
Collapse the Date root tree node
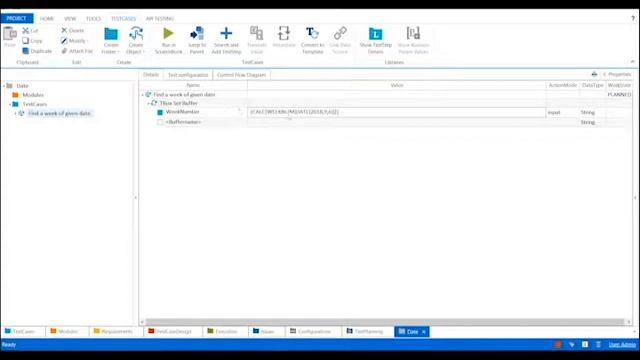coord(4,86)
